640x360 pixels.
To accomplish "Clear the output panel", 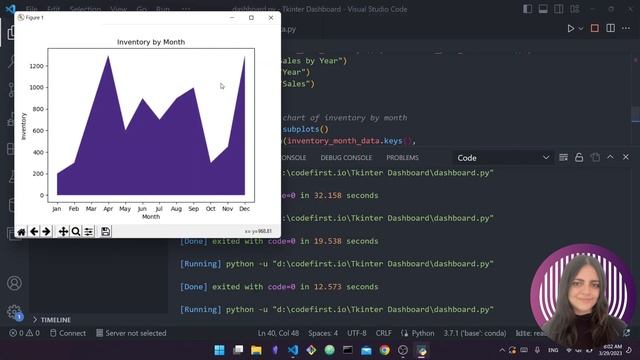I will (563, 158).
